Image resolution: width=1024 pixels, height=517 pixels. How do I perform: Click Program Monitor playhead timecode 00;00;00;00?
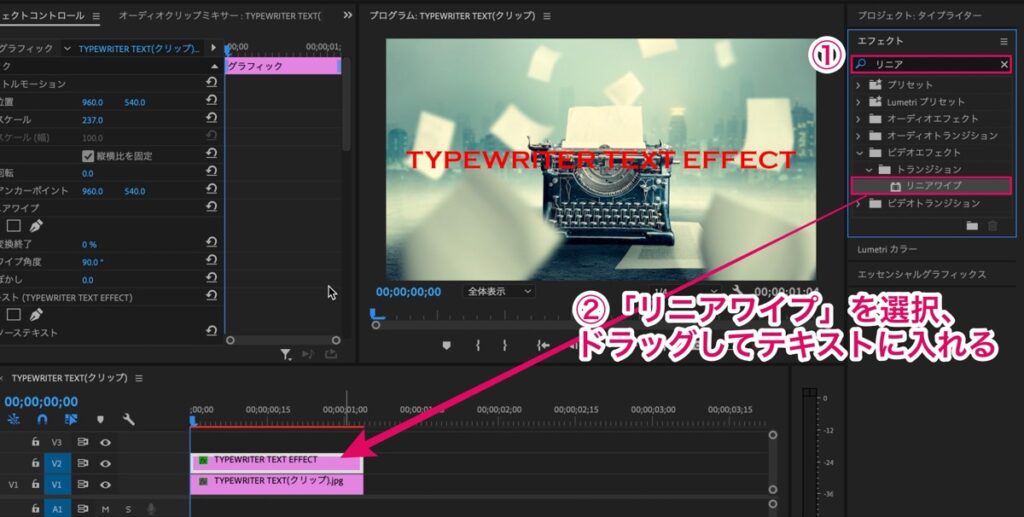click(408, 292)
